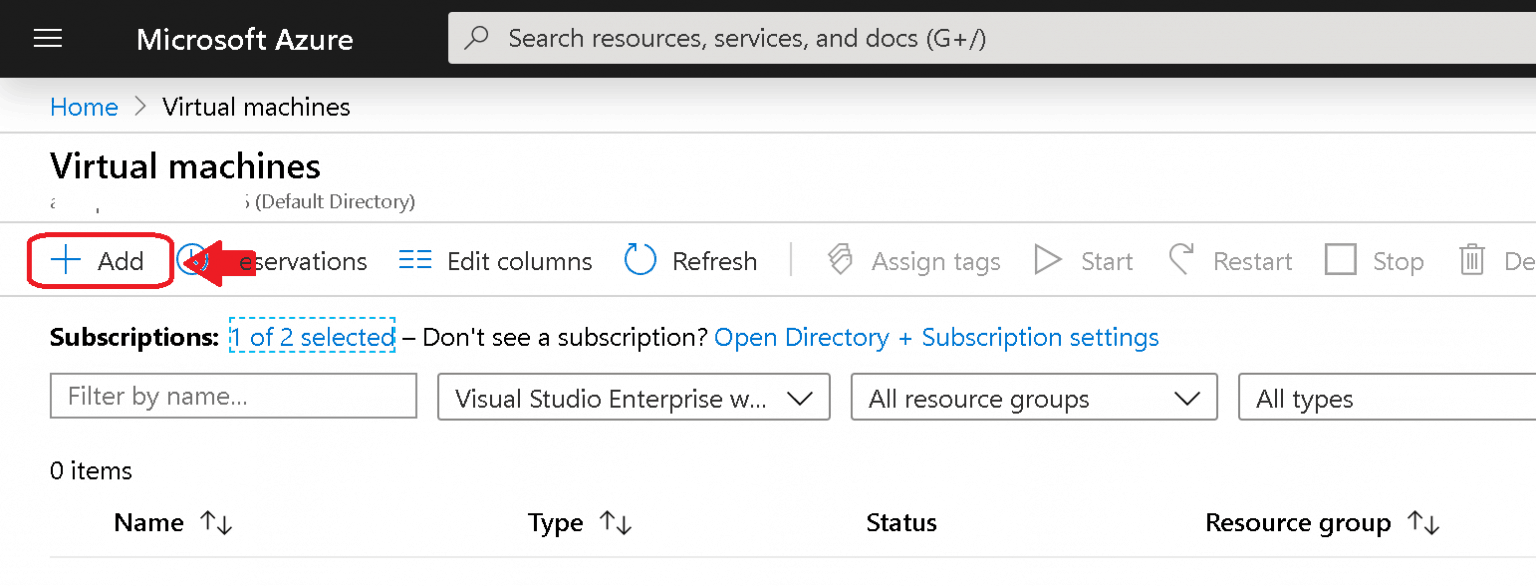This screenshot has height=587, width=1536.
Task: Sort the list by Name
Action: 172,522
